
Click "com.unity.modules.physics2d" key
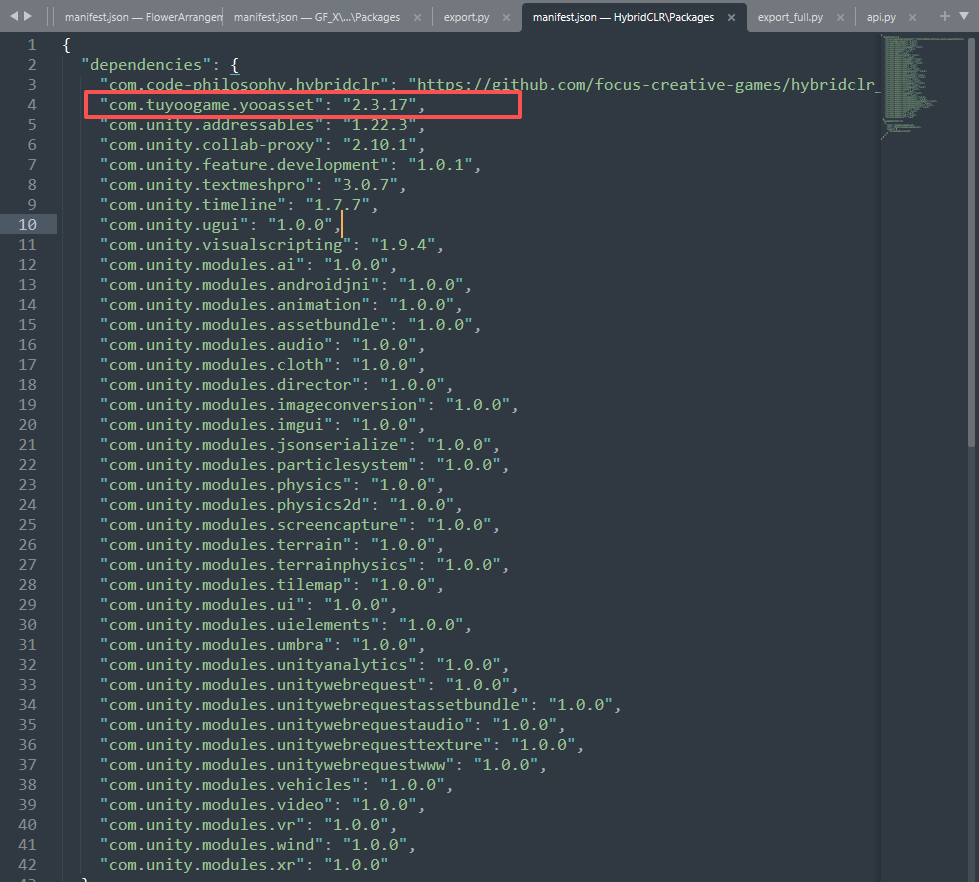click(235, 504)
